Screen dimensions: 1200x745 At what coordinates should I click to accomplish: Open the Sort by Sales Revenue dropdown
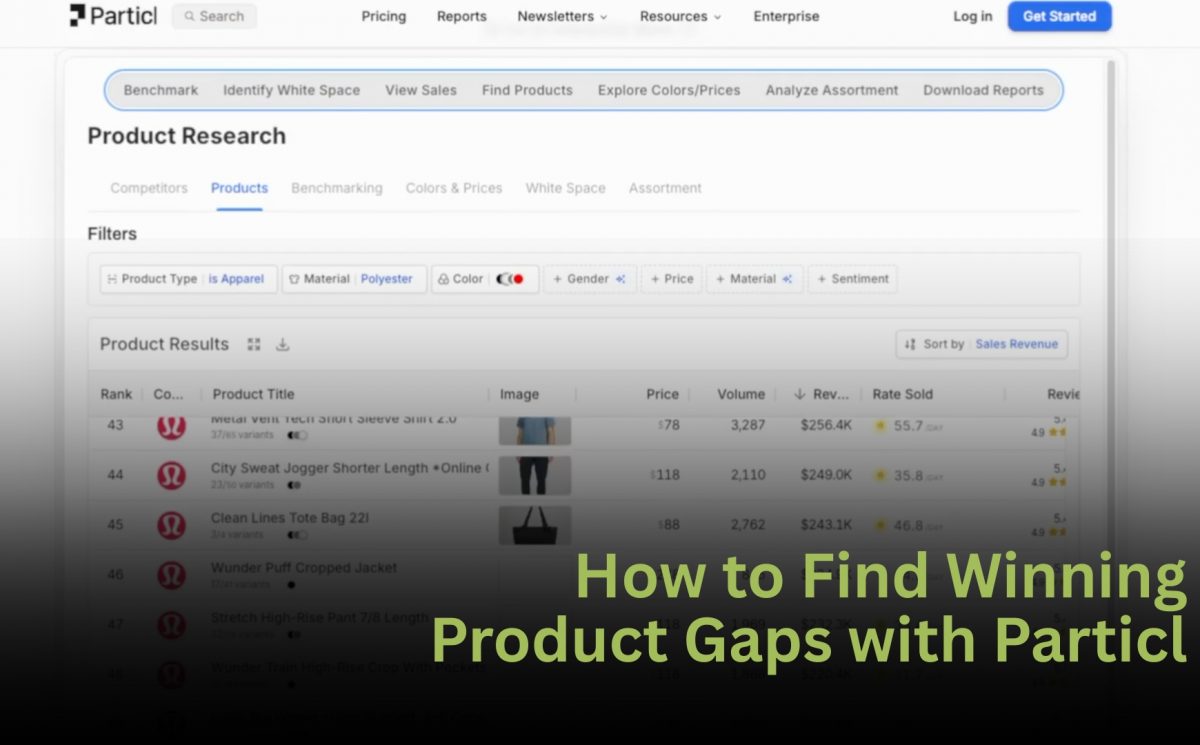point(981,344)
